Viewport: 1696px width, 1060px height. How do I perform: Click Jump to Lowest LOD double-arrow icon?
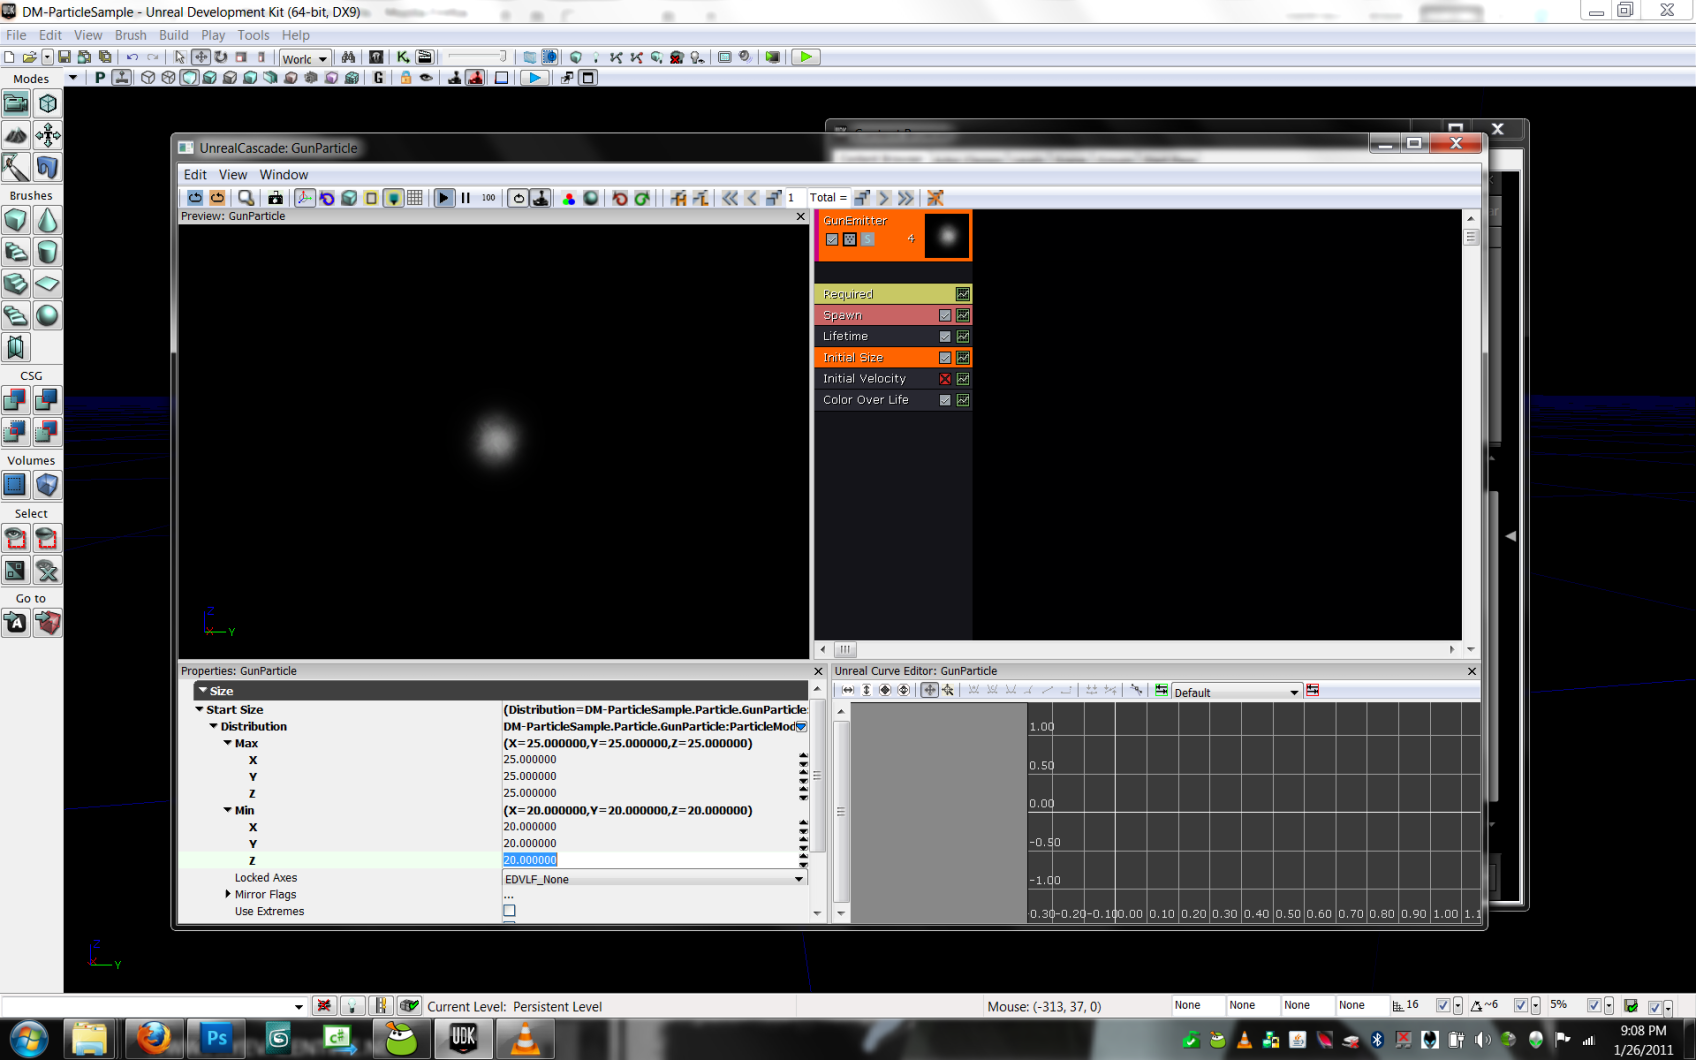906,198
